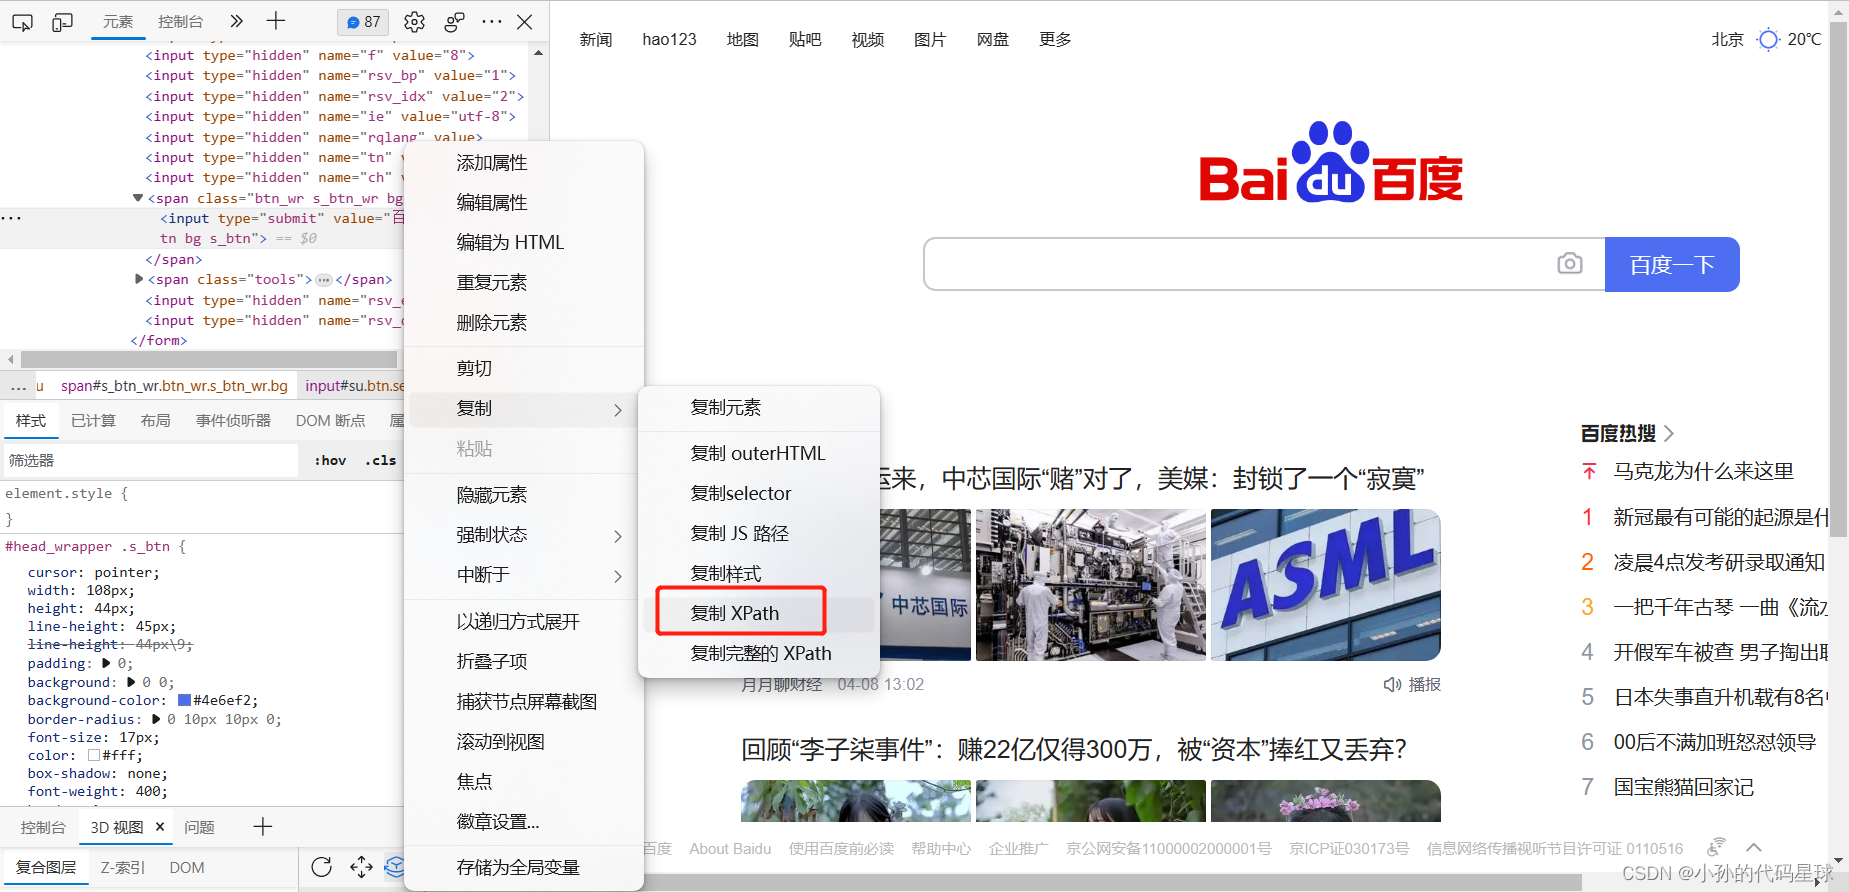Select the #head_wrapper .s_btn rule selector
1849x892 pixels.
coord(87,546)
